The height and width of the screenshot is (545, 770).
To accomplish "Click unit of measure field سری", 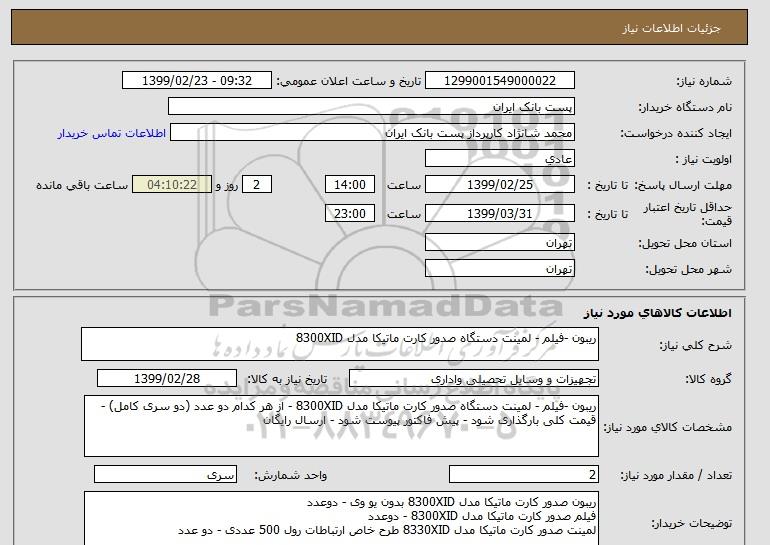I will tap(165, 474).
